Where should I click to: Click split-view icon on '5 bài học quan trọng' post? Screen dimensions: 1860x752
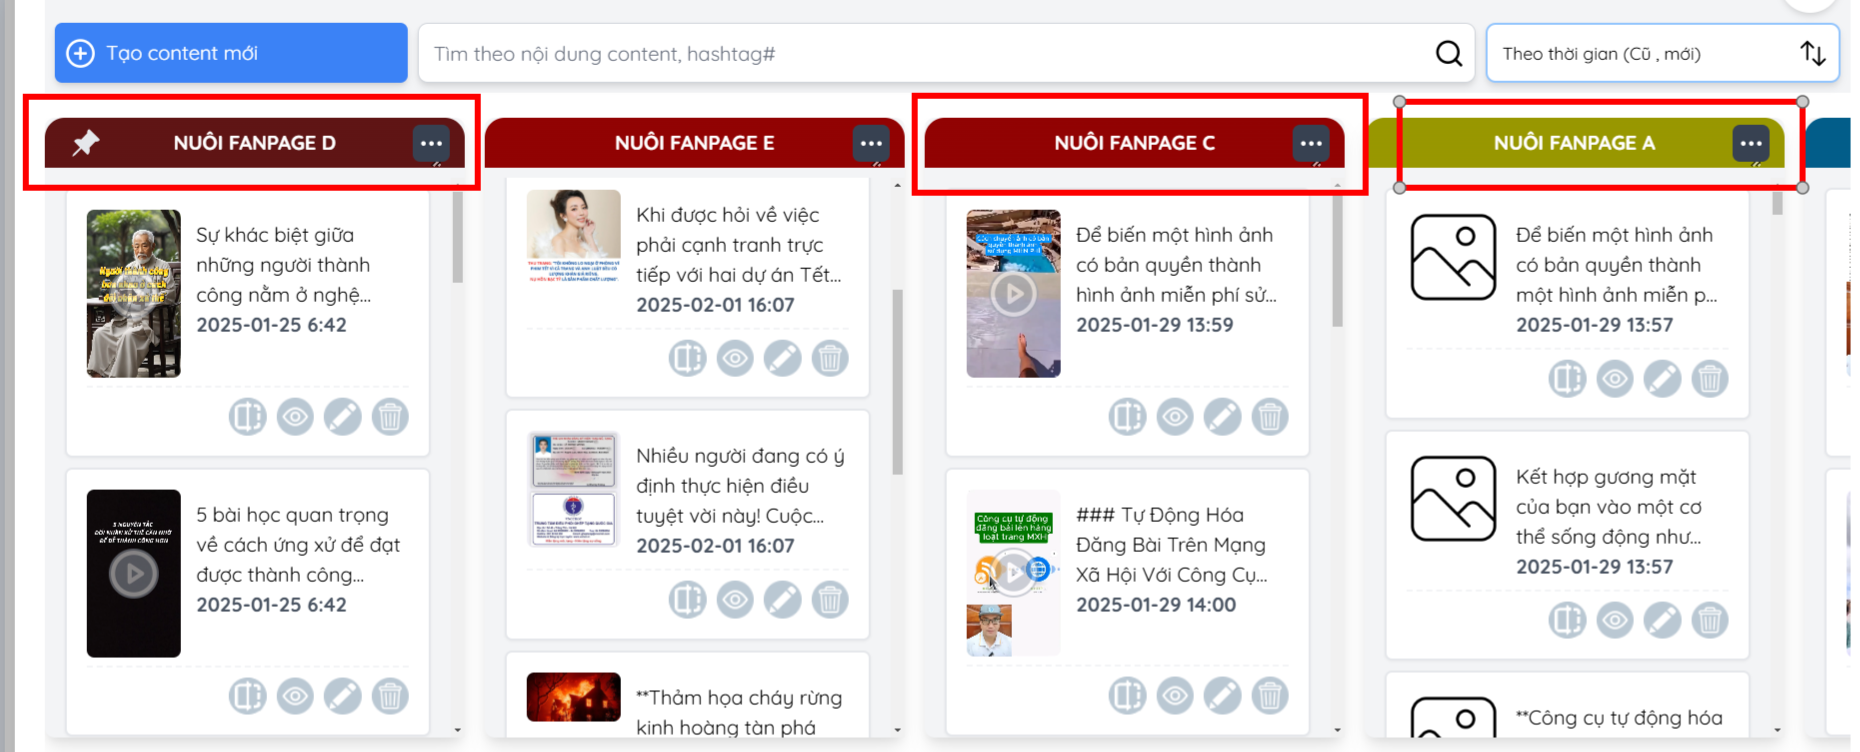pyautogui.click(x=247, y=696)
